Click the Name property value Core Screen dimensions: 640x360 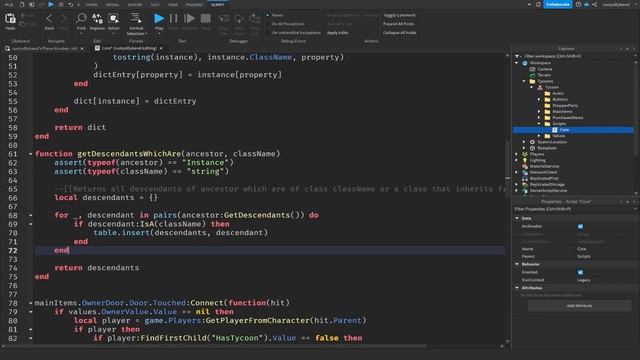582,249
